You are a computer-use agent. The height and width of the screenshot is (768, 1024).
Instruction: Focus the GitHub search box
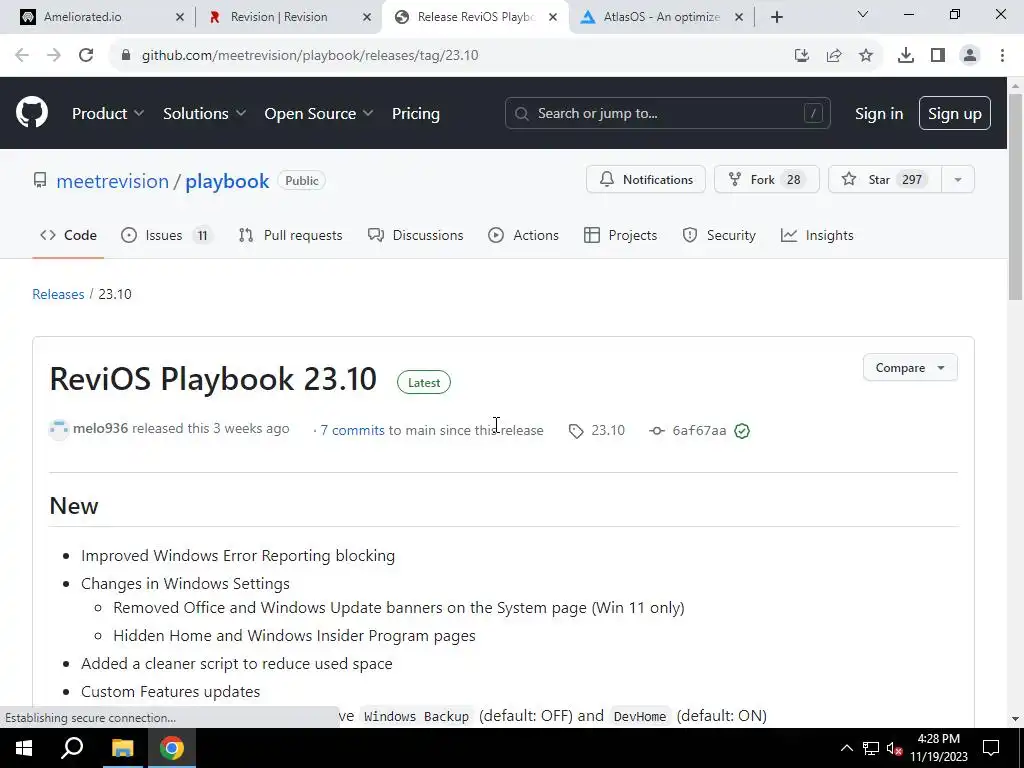(x=667, y=113)
